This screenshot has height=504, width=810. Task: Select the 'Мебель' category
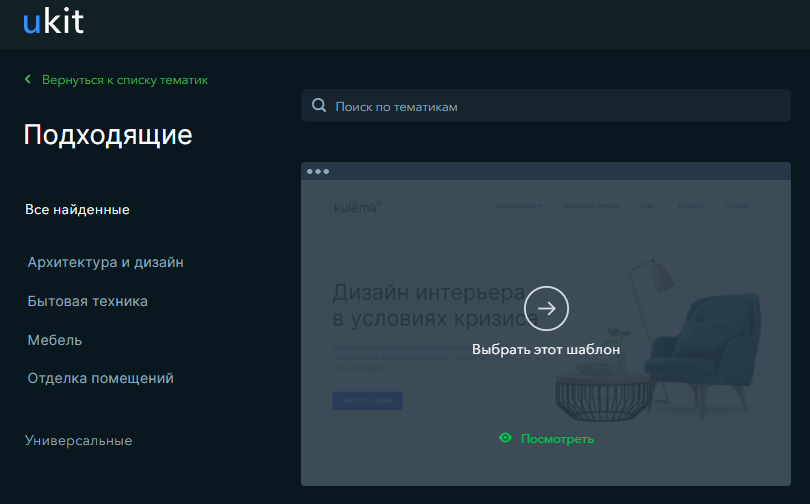coord(54,340)
